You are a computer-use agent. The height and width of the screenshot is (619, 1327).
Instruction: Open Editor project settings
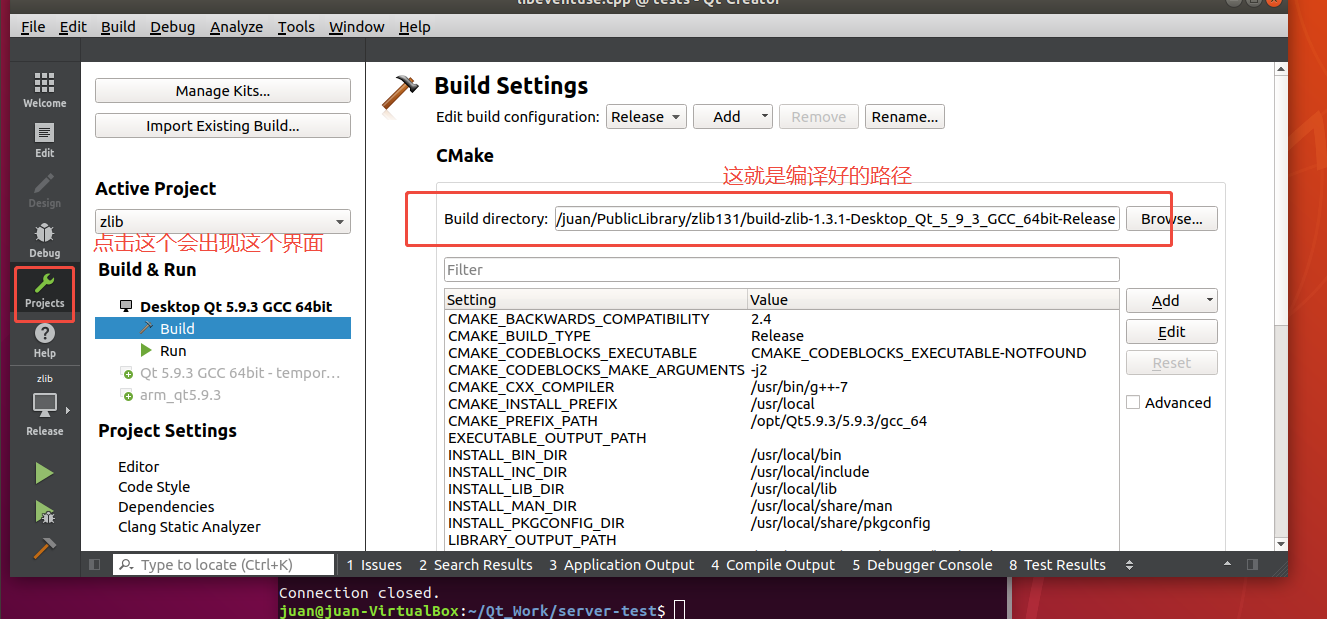139,467
